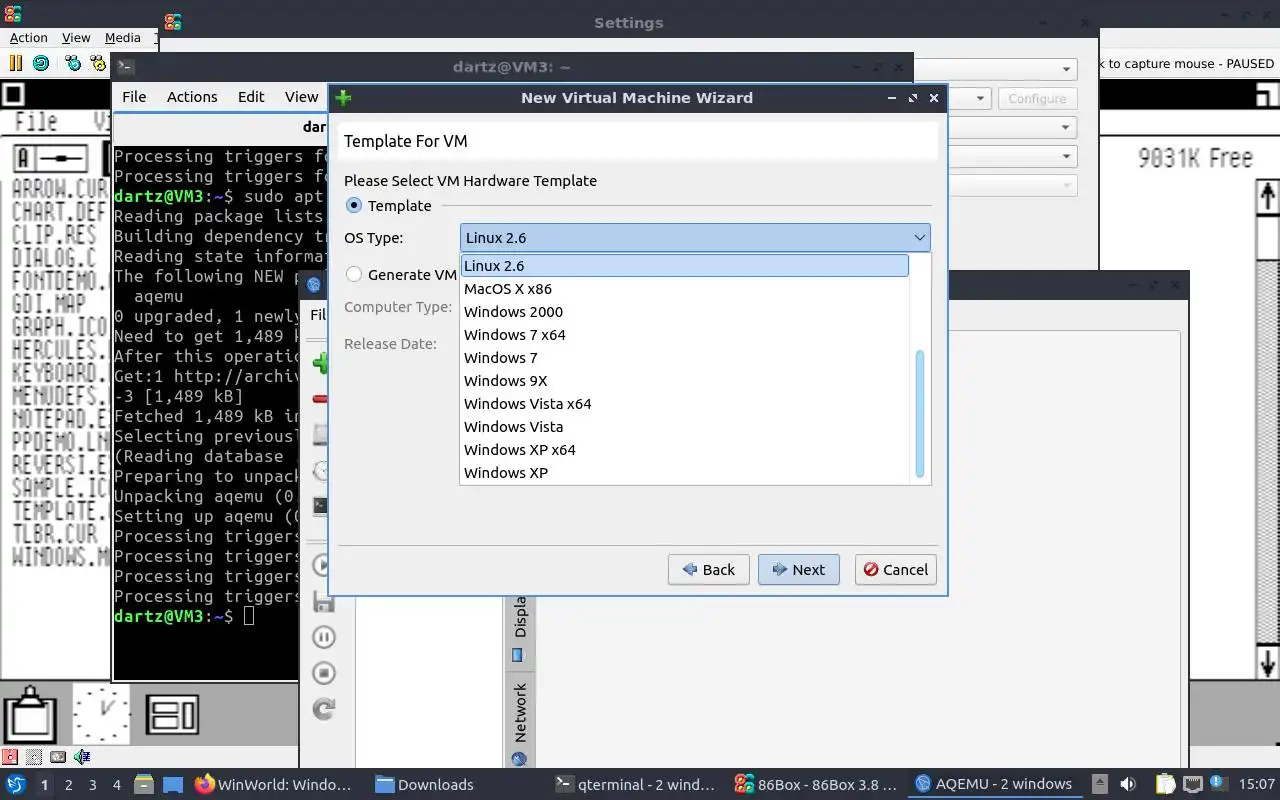1280x800 pixels.
Task: Open the qterminal Actions menu
Action: point(192,96)
